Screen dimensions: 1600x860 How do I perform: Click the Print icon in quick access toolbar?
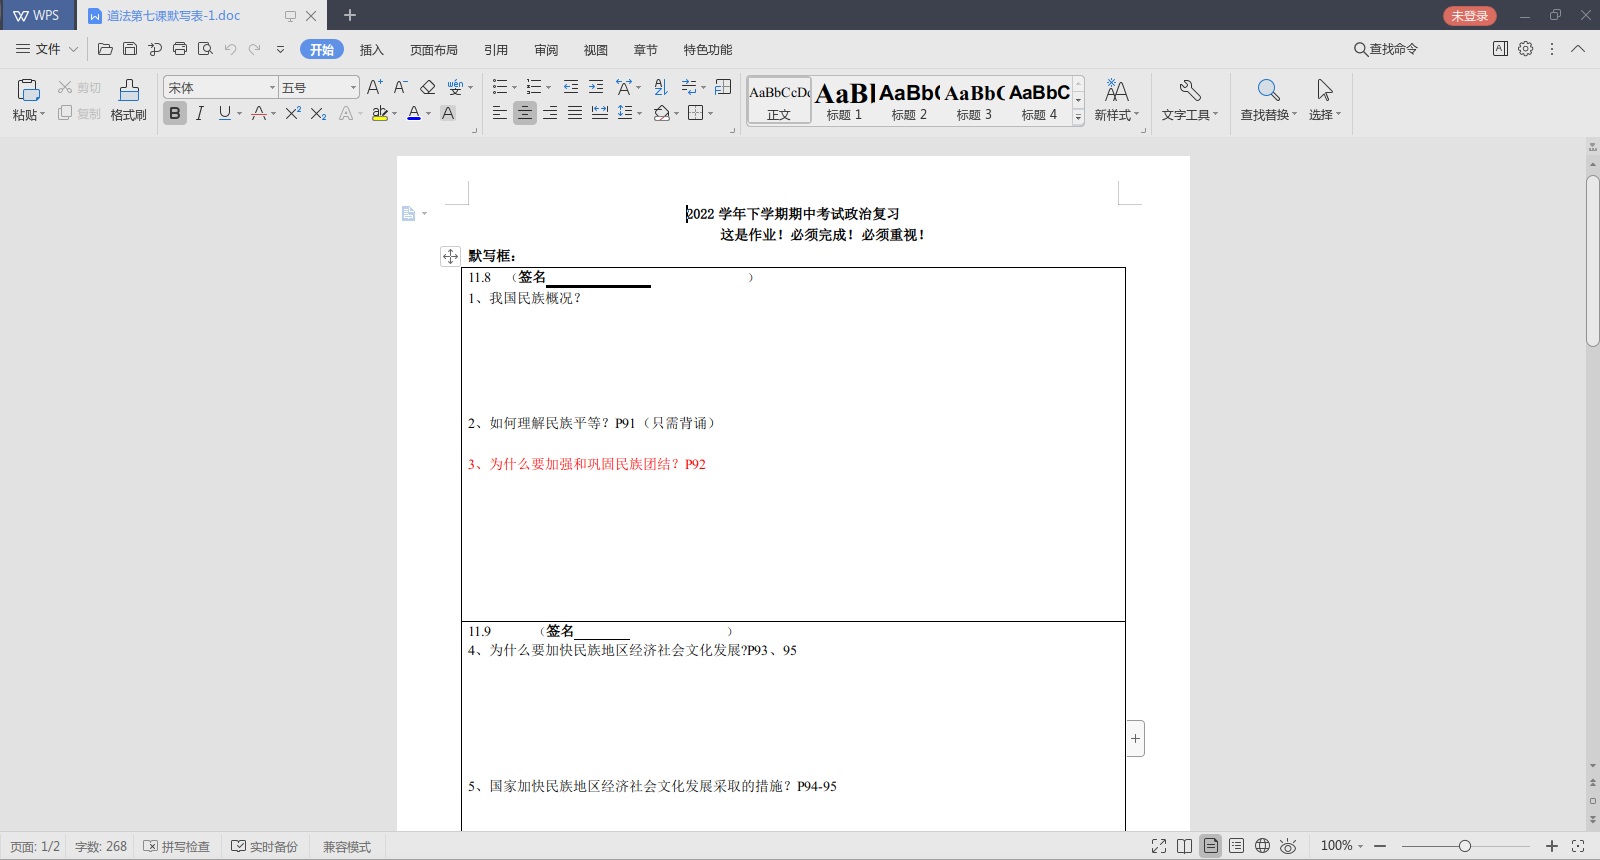(x=180, y=49)
